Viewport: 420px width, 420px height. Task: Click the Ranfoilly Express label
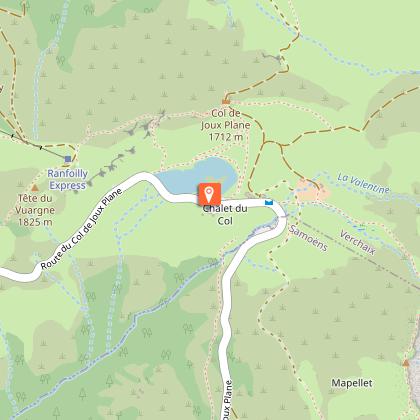pyautogui.click(x=68, y=179)
